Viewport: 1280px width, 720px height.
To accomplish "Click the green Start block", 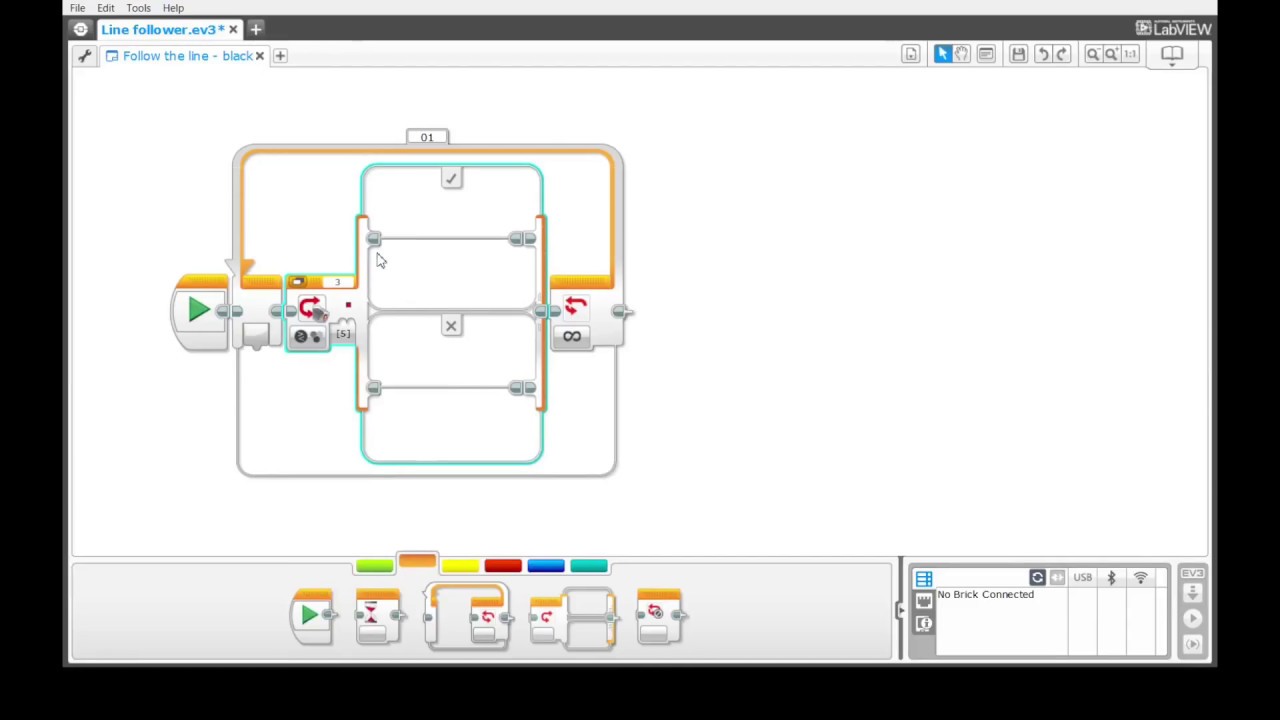I will tap(199, 310).
